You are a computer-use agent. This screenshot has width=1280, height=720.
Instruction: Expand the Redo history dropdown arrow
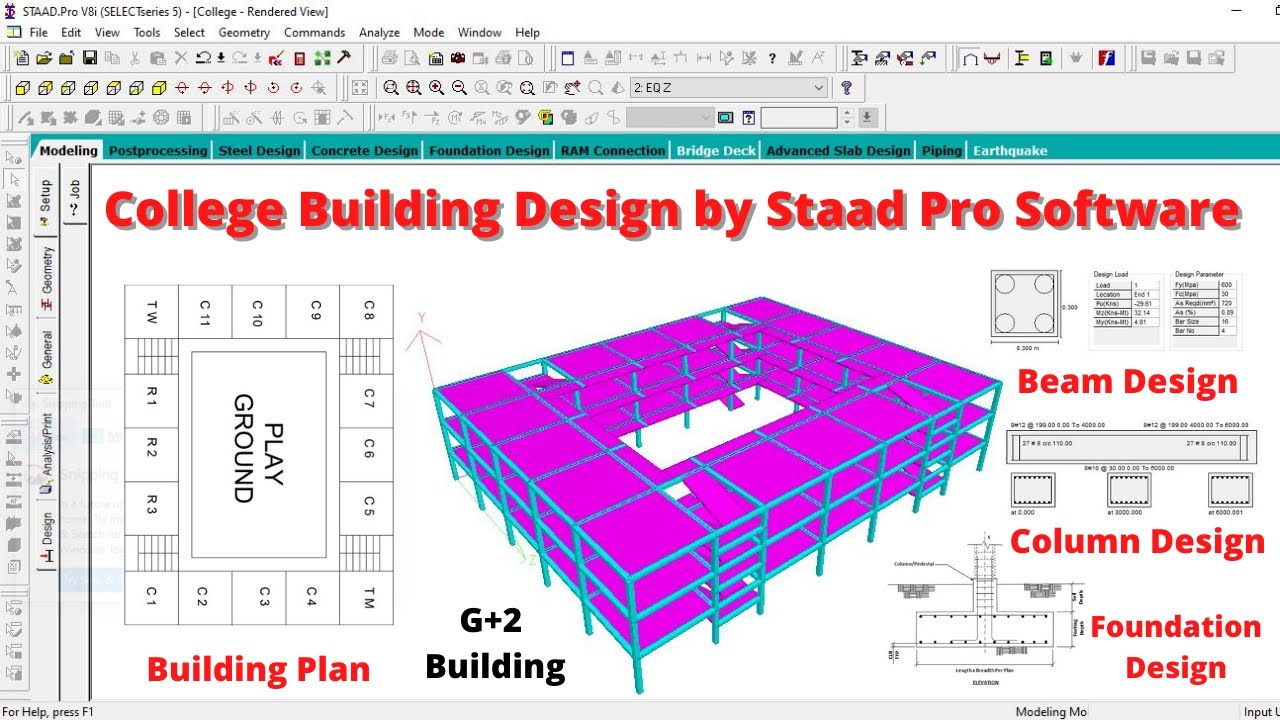click(257, 58)
